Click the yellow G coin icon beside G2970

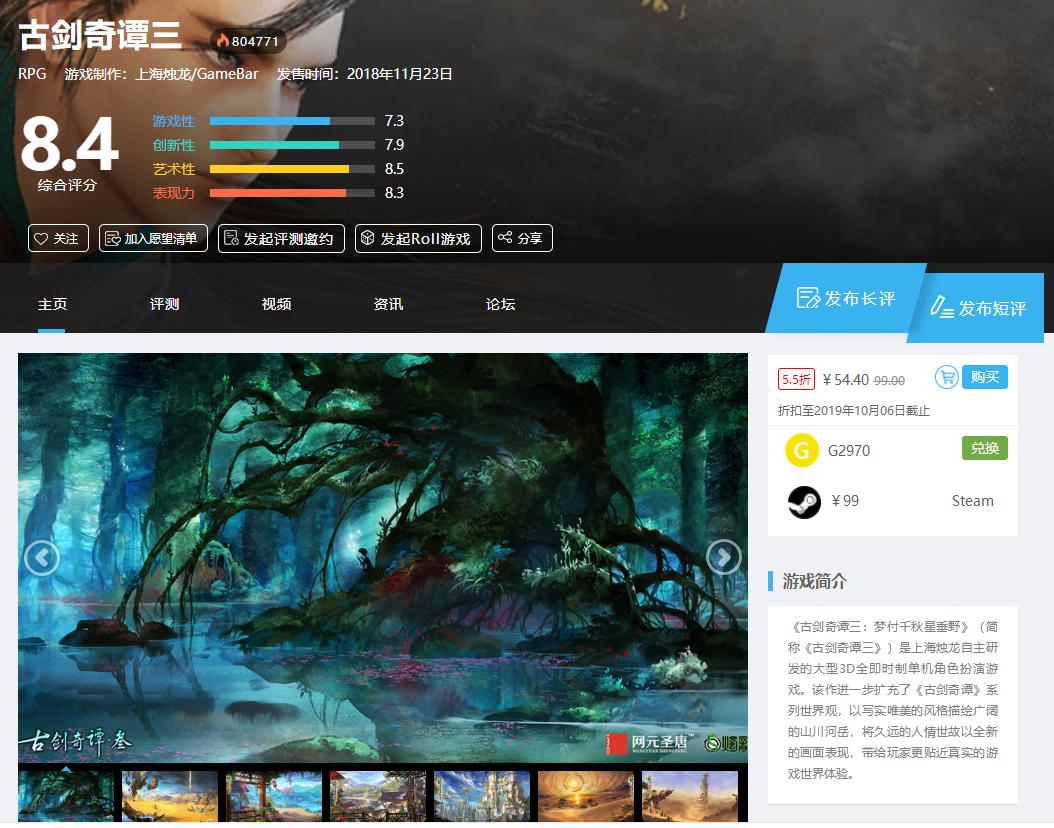click(x=800, y=450)
